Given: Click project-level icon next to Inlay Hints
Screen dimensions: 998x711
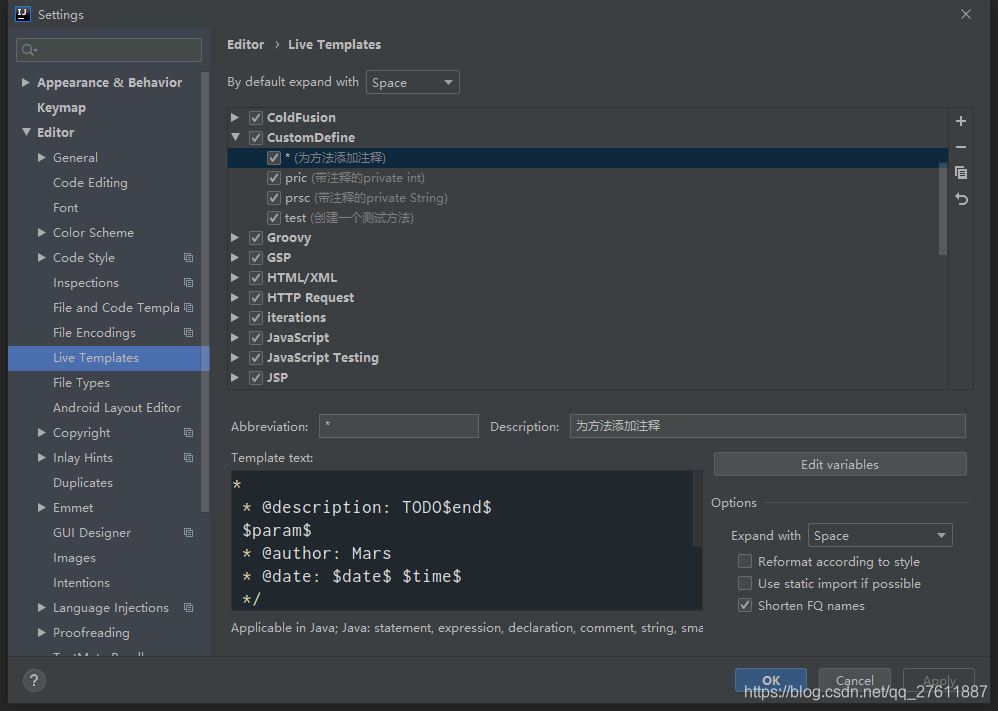Looking at the screenshot, I should (188, 458).
